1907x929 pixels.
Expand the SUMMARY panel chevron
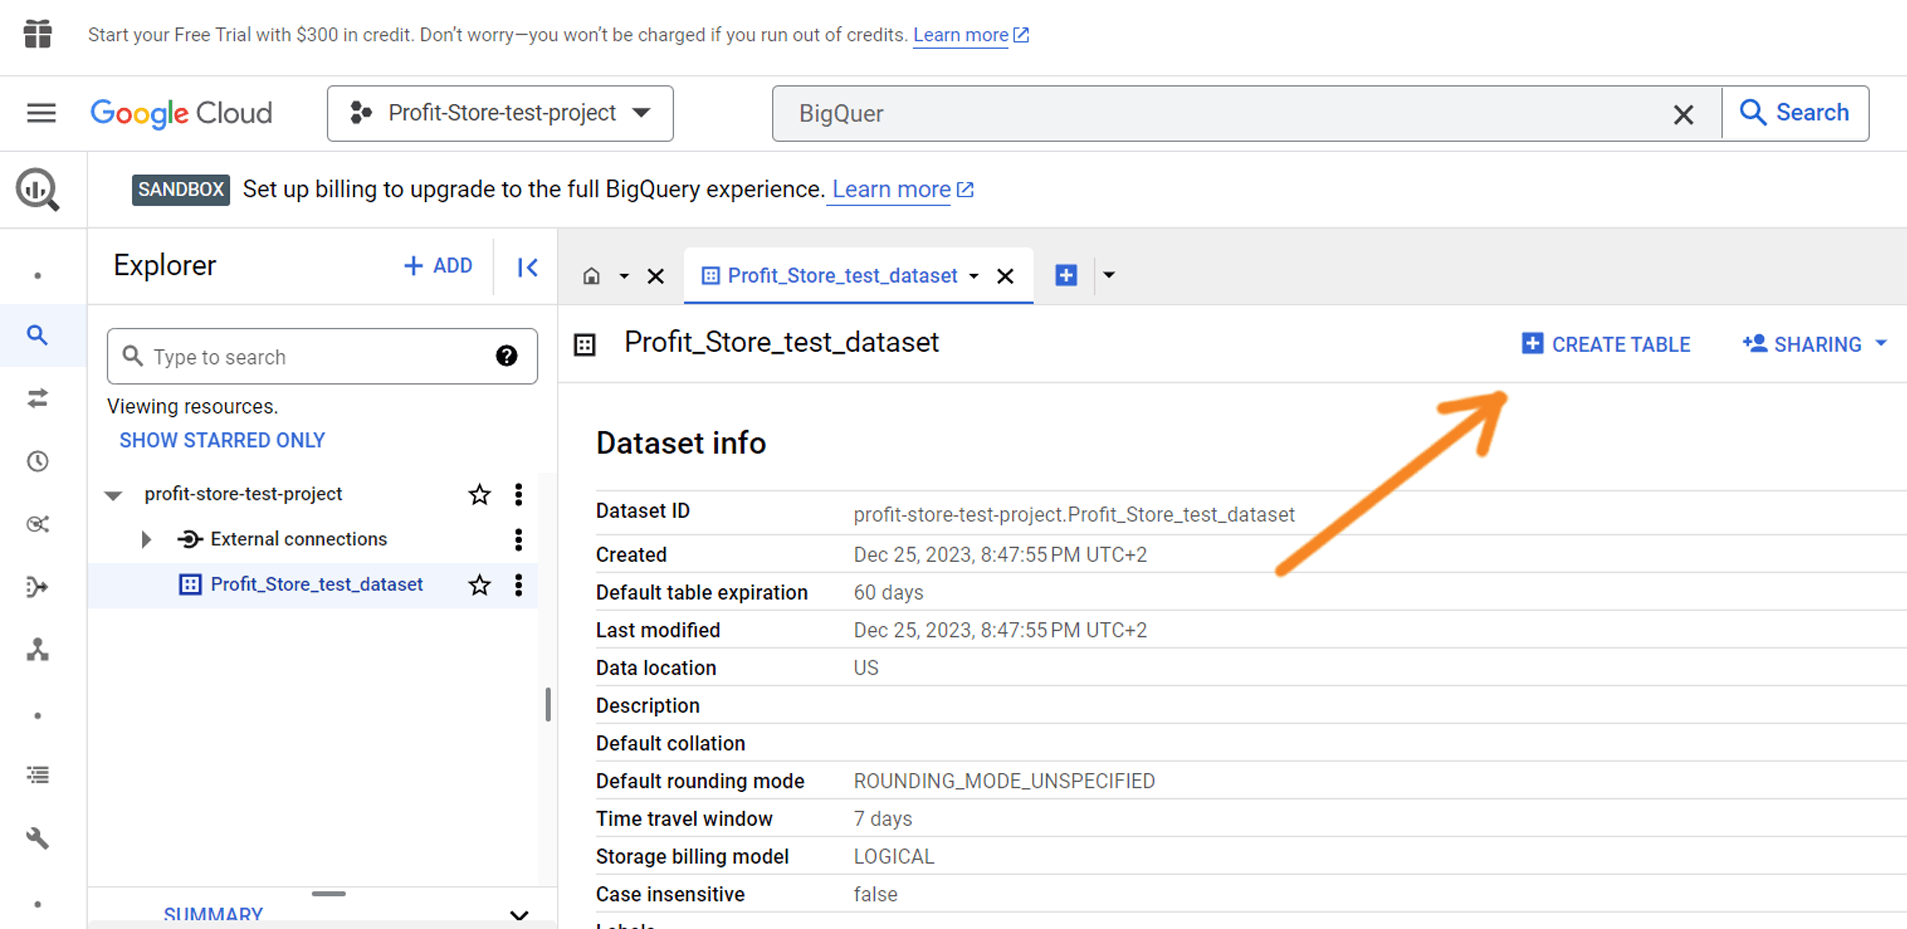(519, 915)
